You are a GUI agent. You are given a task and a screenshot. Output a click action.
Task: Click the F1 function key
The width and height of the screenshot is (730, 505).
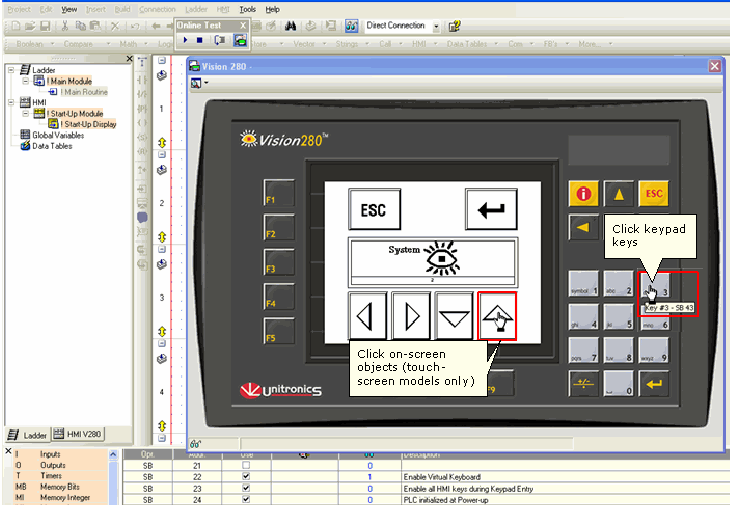point(279,193)
